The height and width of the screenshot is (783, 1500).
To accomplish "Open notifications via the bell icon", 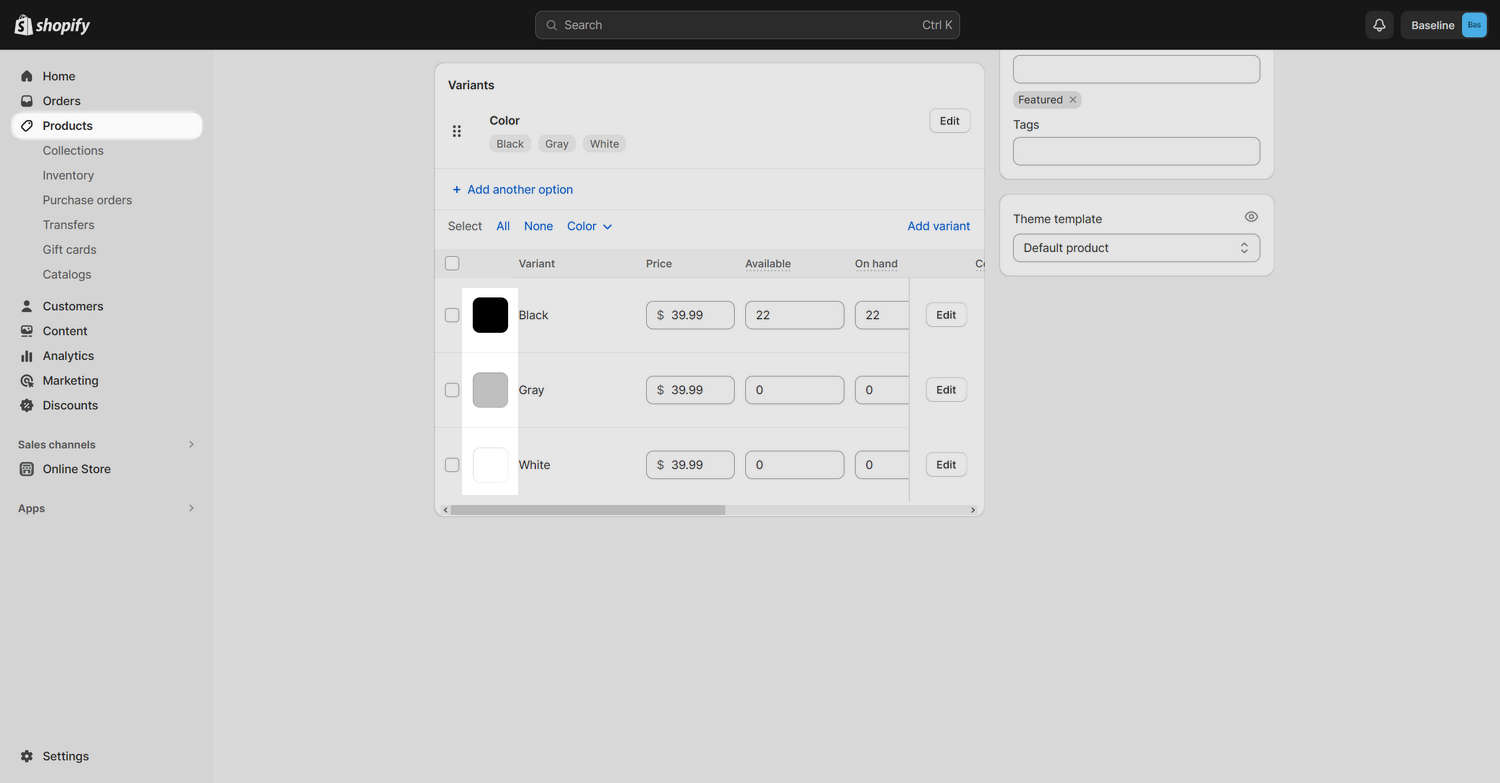I will click(x=1379, y=24).
